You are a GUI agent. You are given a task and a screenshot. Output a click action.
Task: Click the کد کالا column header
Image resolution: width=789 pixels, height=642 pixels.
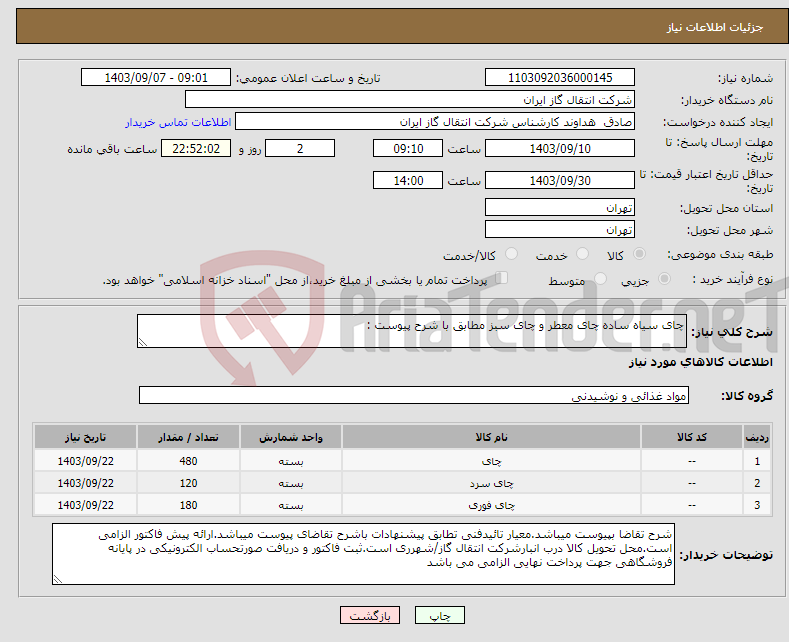(x=692, y=437)
